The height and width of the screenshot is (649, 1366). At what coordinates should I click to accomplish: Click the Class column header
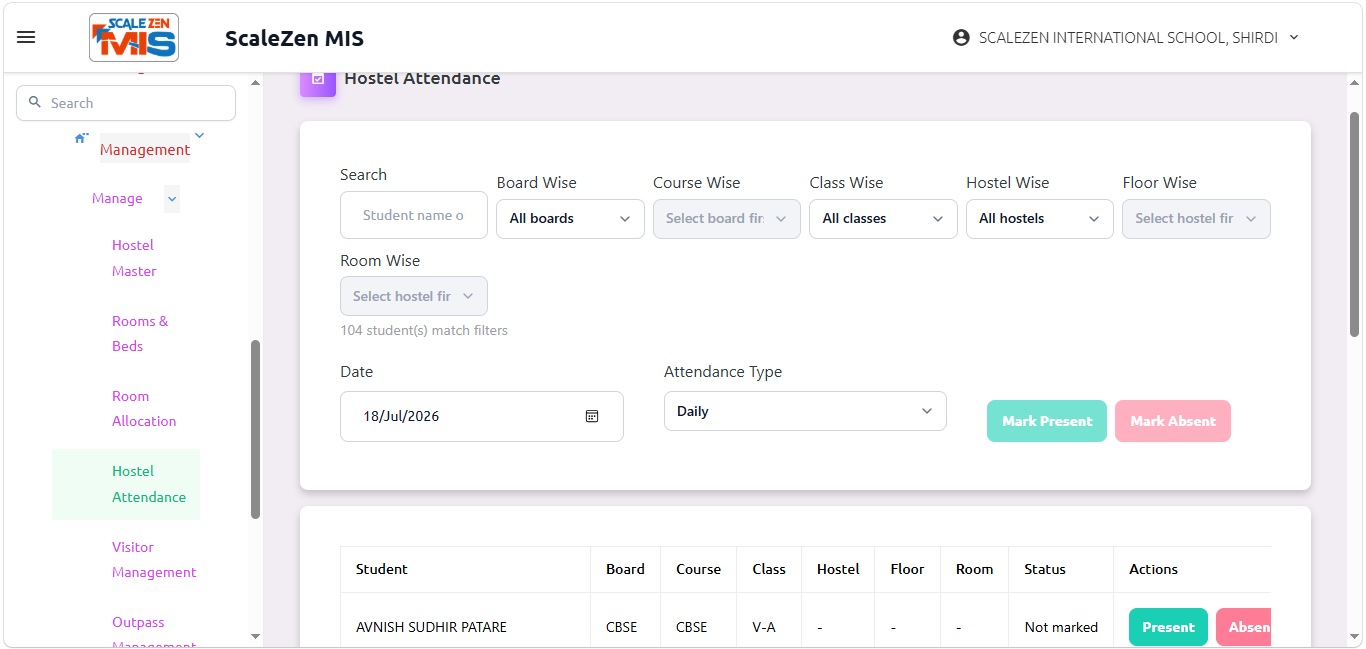pos(769,569)
